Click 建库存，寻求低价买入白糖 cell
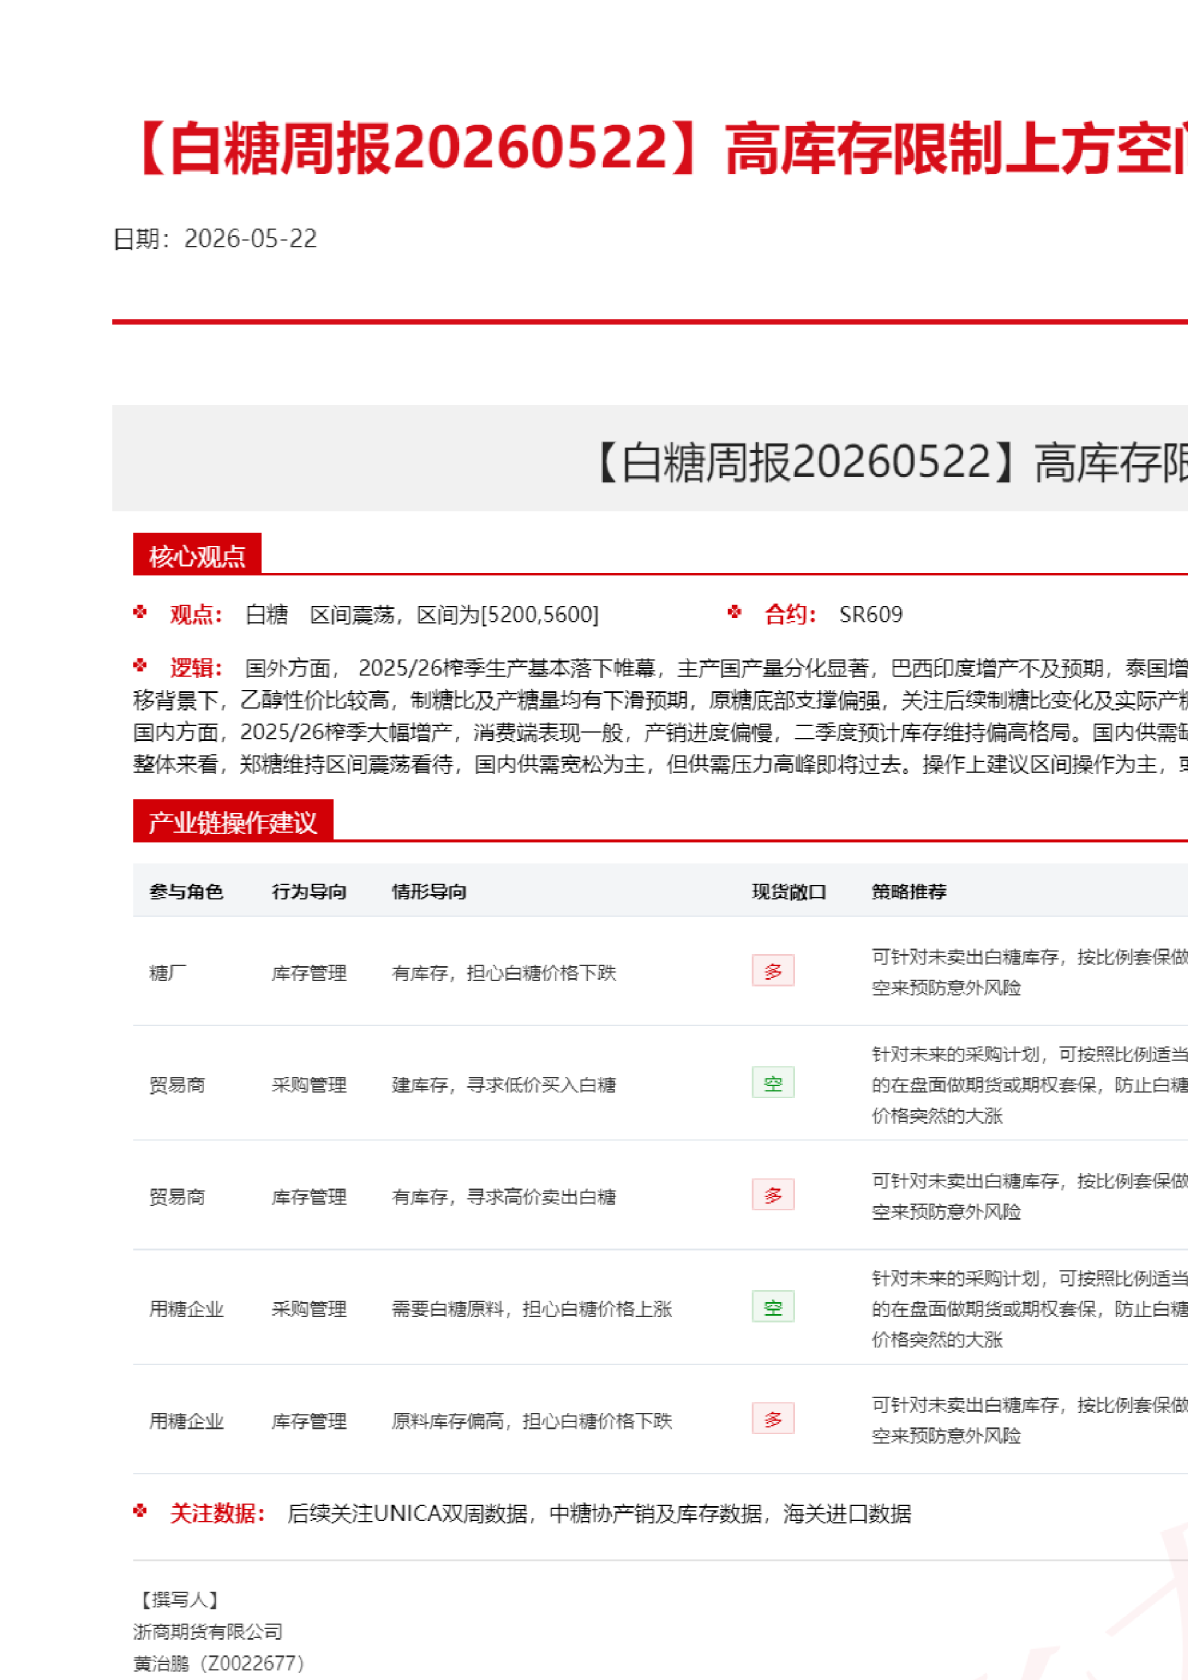Image resolution: width=1188 pixels, height=1680 pixels. 504,1085
